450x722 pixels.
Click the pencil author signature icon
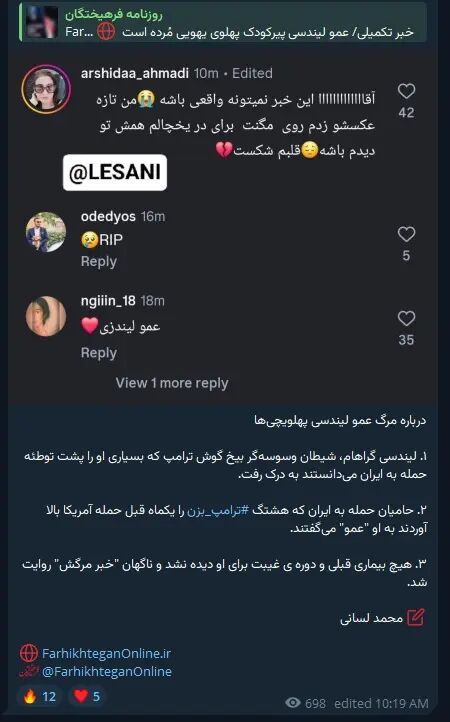point(415,617)
